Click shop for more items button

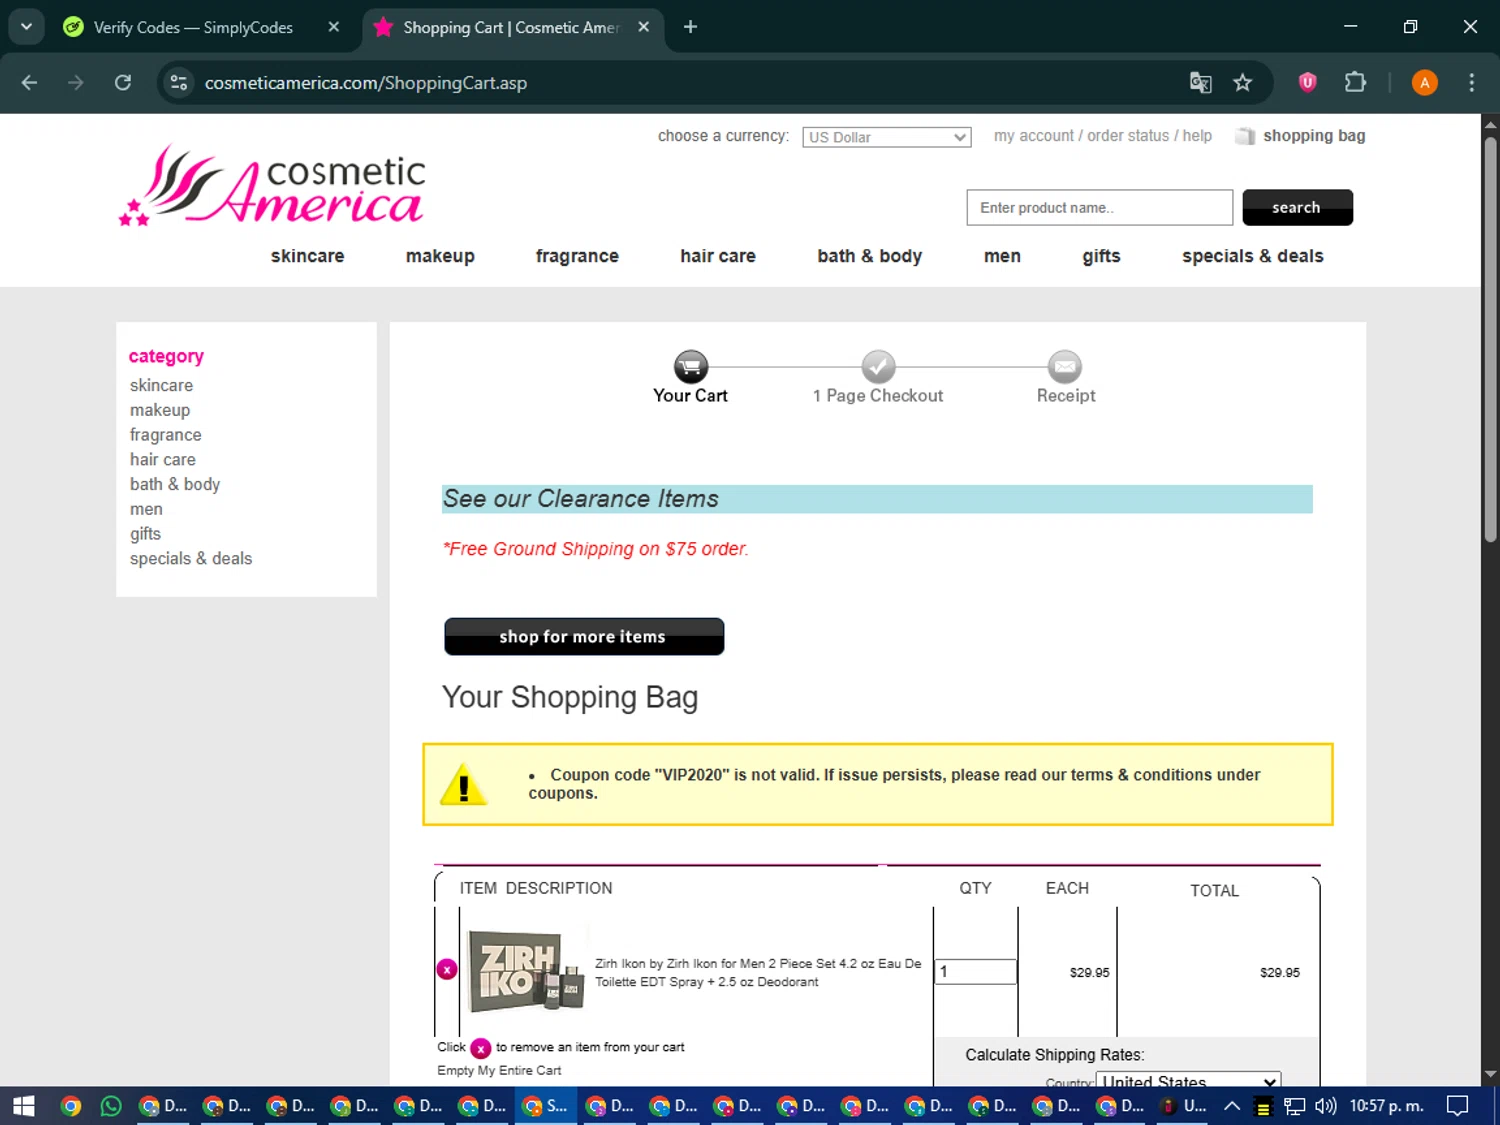584,637
